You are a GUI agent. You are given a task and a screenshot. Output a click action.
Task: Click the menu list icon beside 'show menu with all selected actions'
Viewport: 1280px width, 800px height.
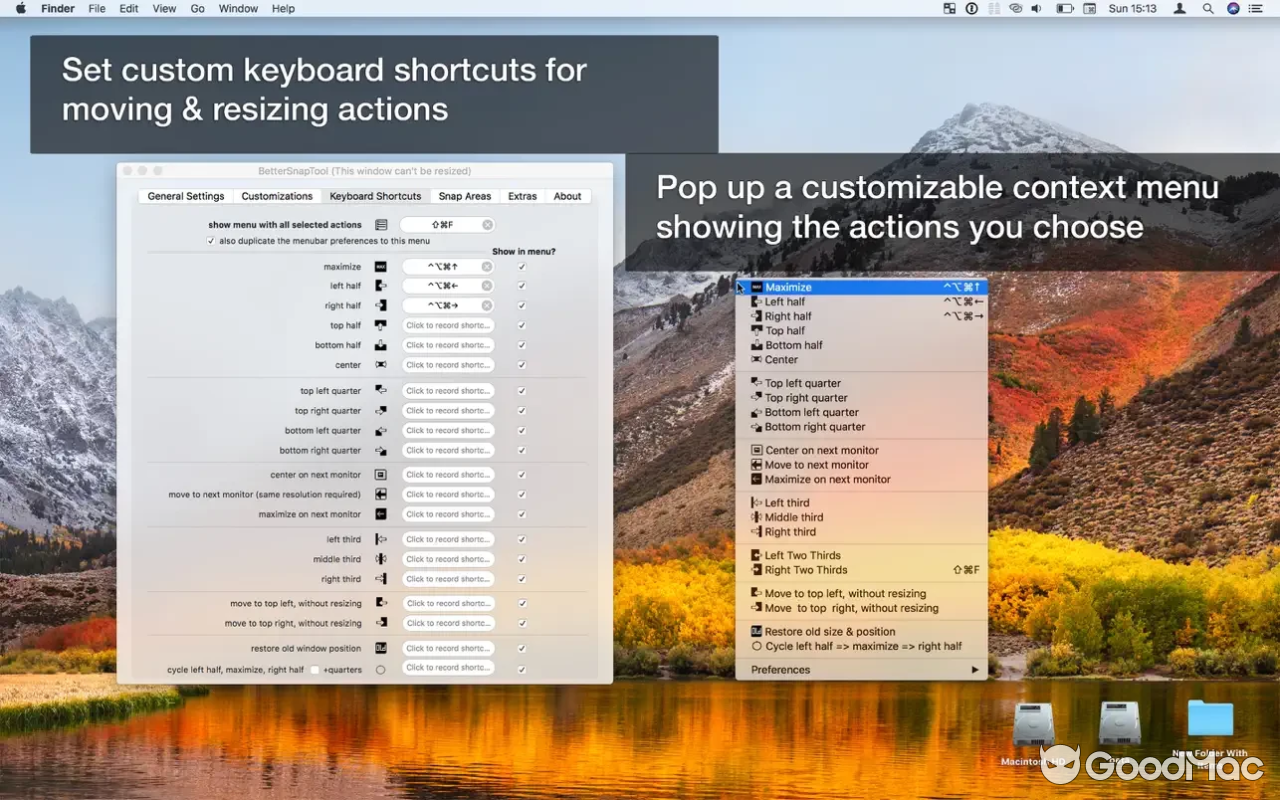click(x=382, y=224)
